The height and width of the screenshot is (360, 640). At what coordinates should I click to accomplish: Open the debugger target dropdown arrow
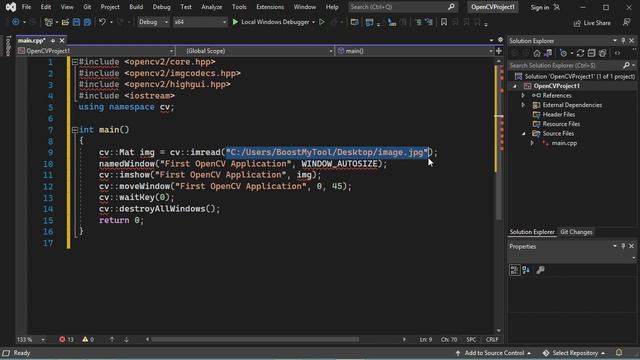tap(313, 22)
